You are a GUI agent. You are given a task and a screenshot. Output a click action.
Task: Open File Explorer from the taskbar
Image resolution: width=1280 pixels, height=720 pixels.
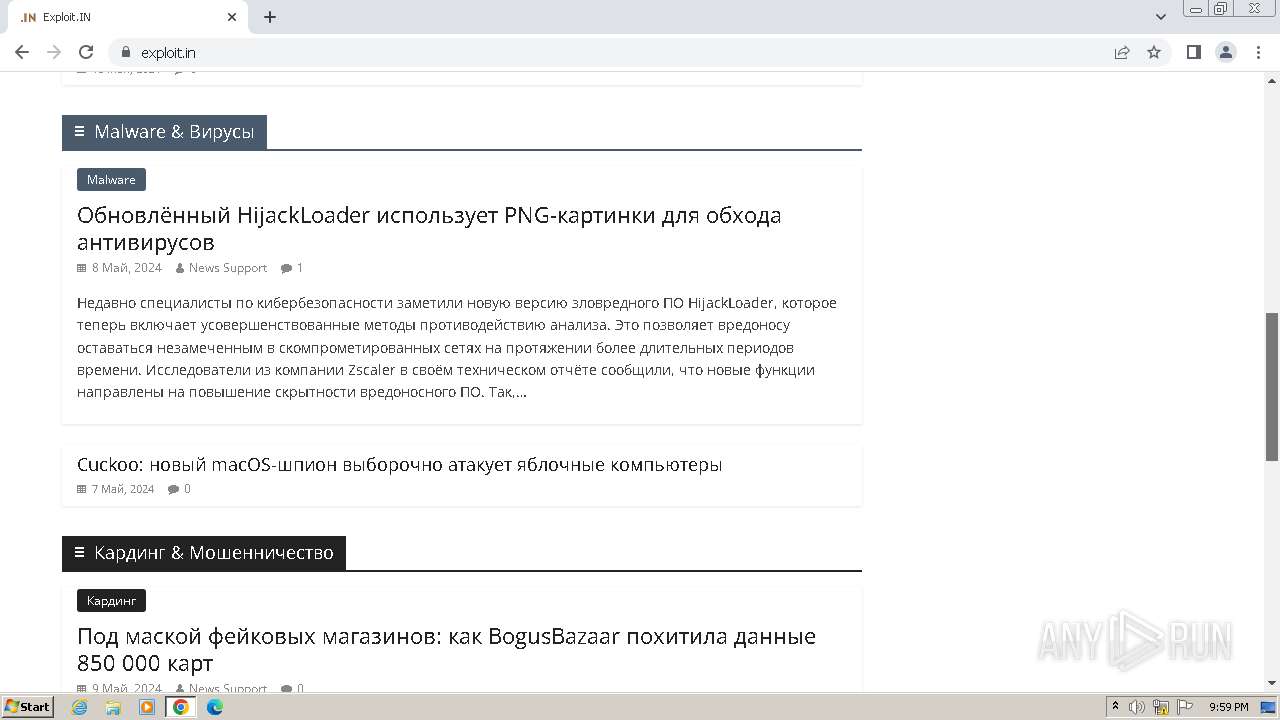pyautogui.click(x=113, y=707)
